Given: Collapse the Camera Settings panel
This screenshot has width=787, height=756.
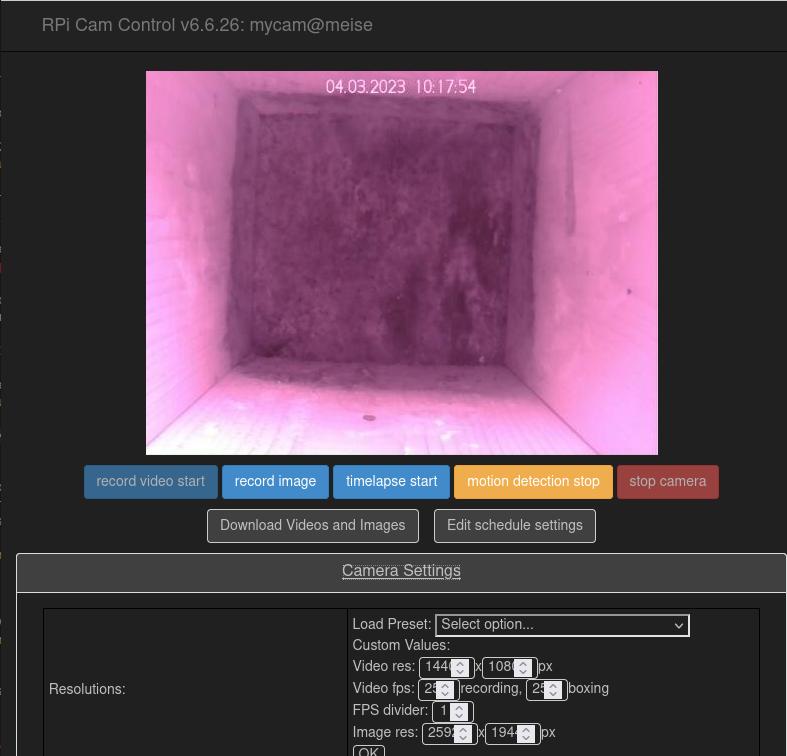Looking at the screenshot, I should [x=401, y=571].
